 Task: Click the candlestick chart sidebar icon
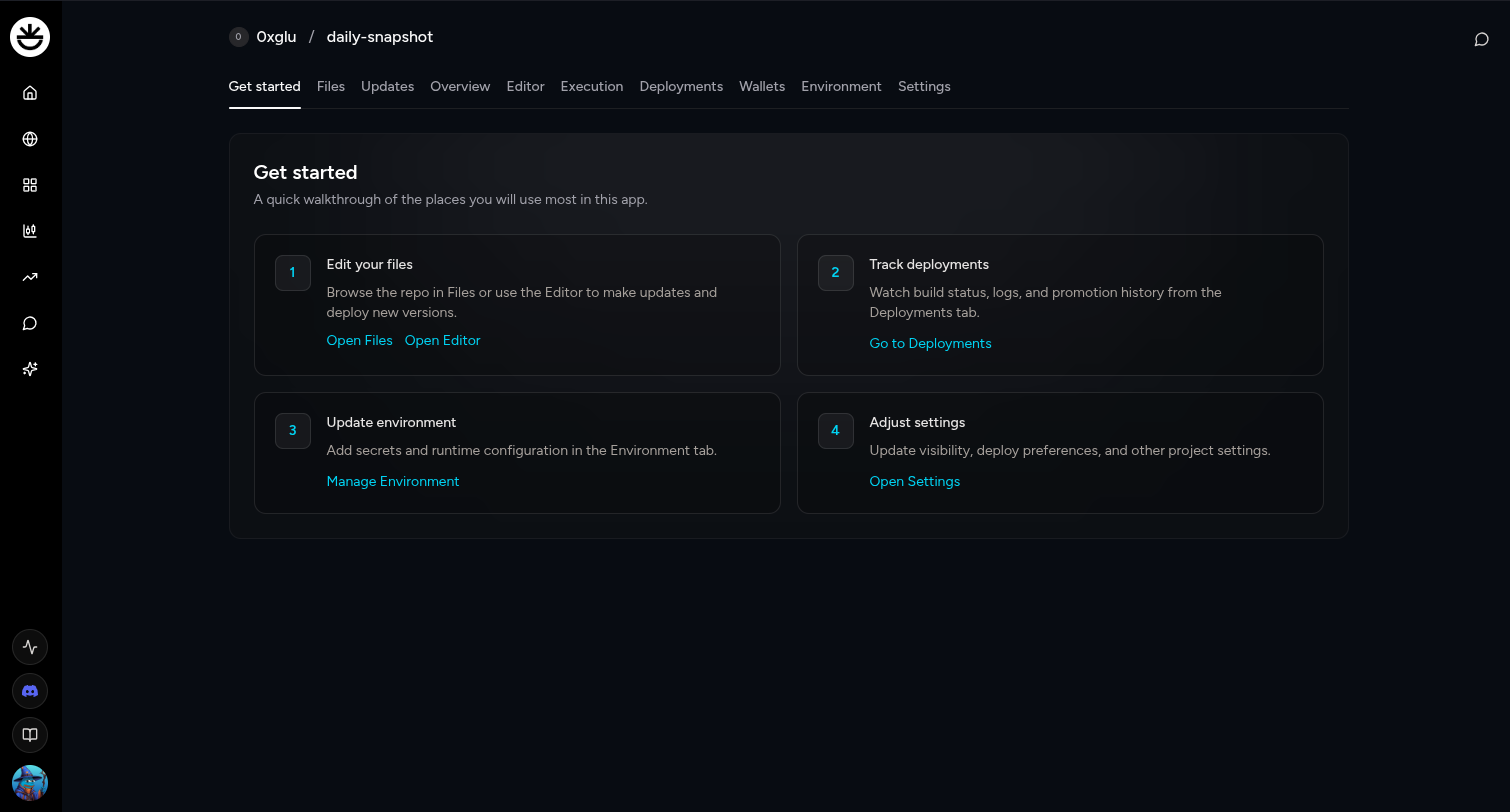pyautogui.click(x=30, y=231)
